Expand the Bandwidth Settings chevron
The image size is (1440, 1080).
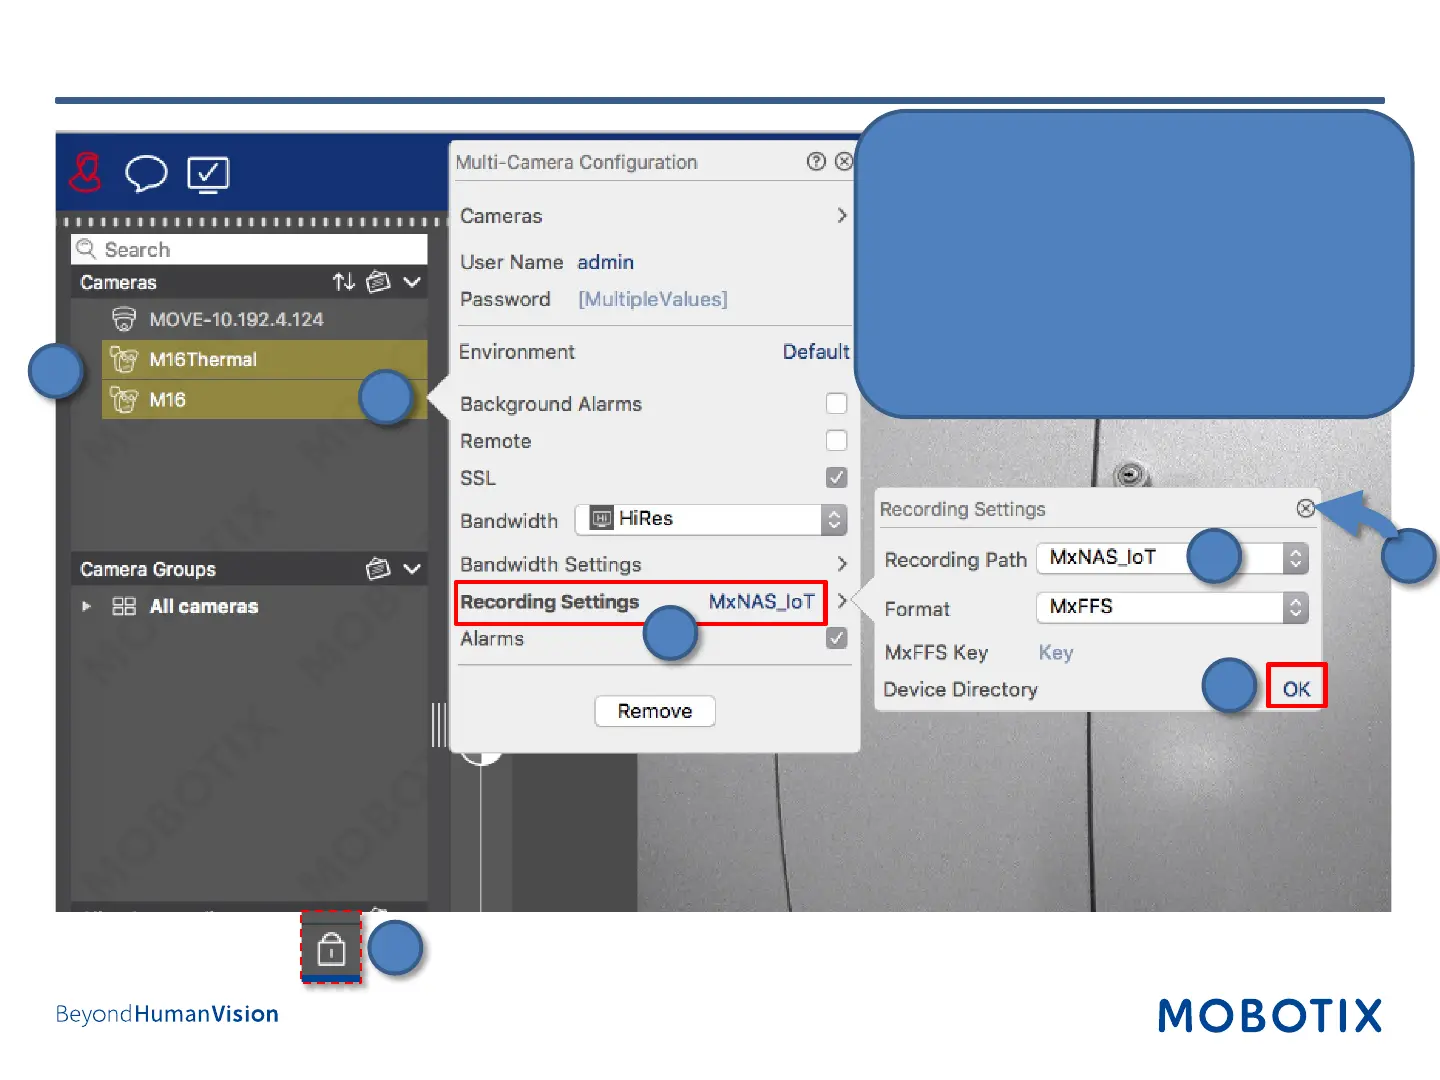coord(842,564)
